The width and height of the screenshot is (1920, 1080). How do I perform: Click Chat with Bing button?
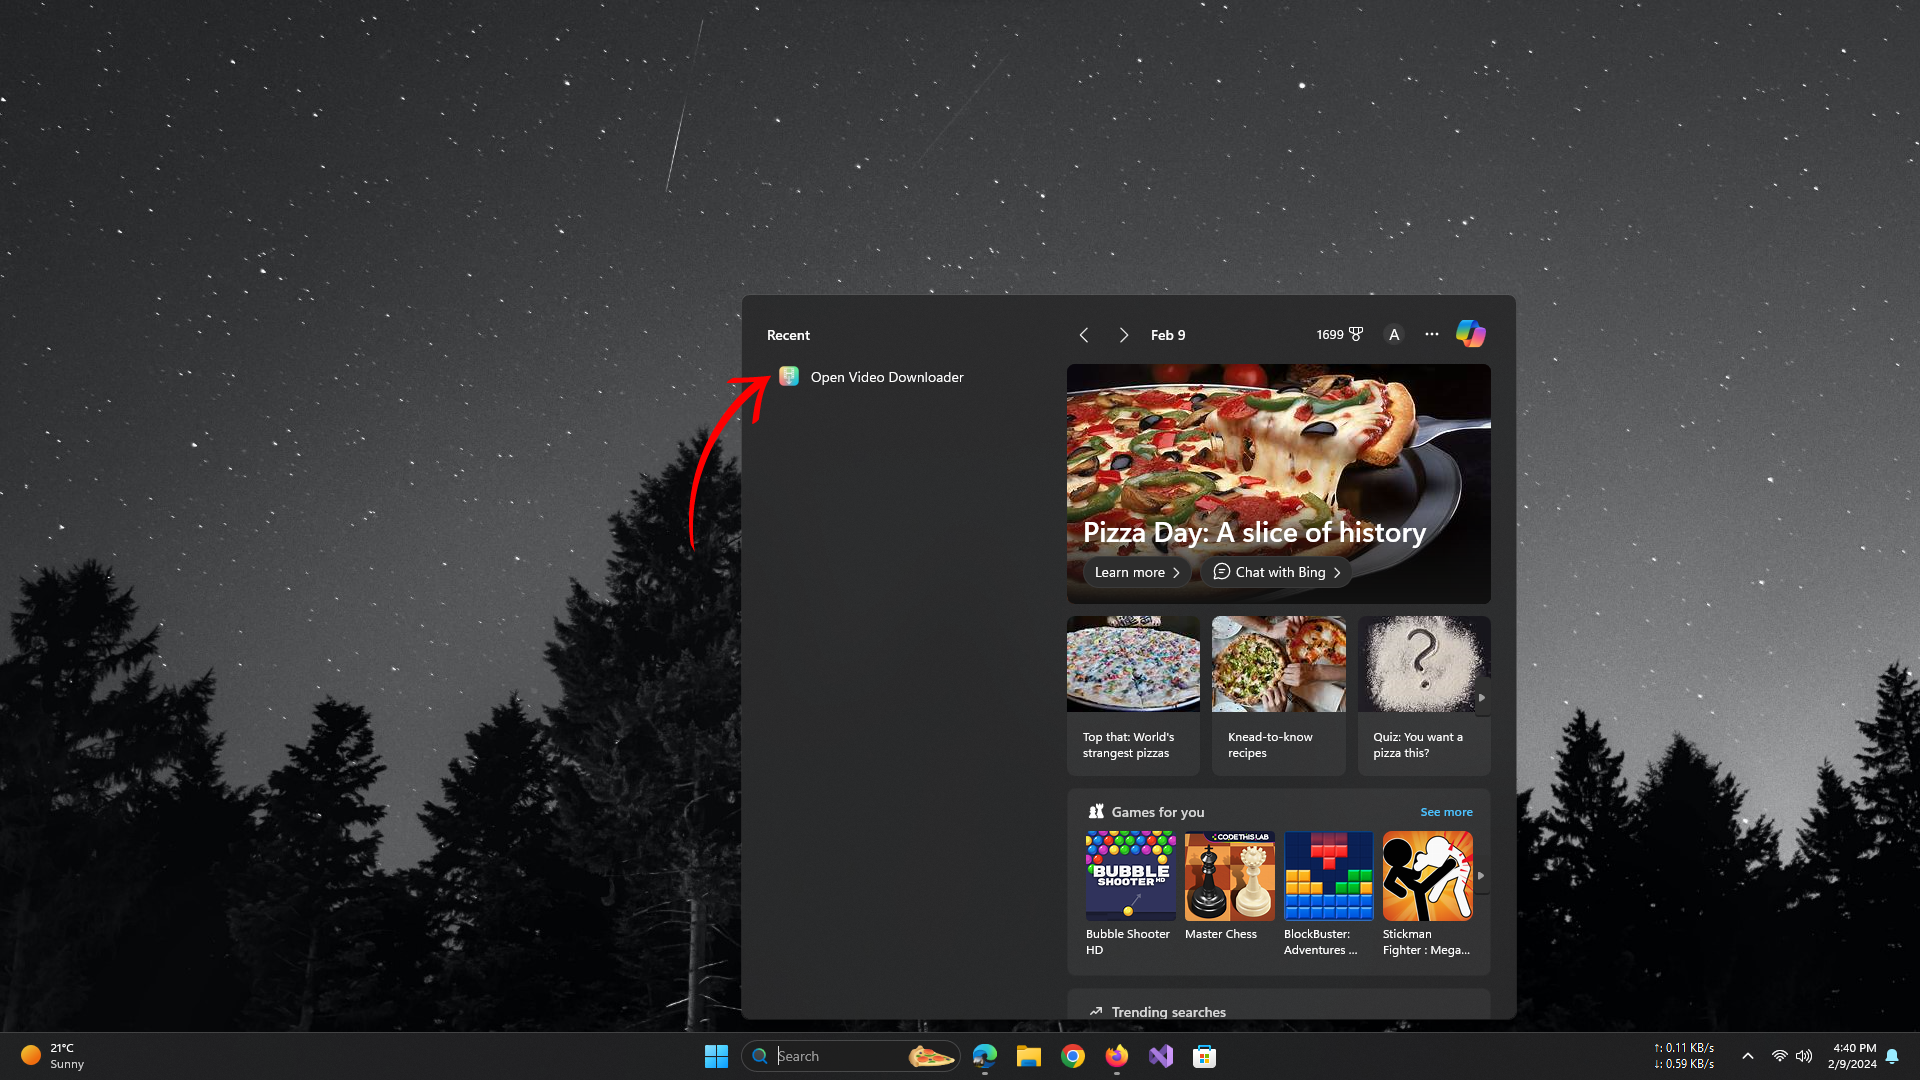pos(1277,572)
